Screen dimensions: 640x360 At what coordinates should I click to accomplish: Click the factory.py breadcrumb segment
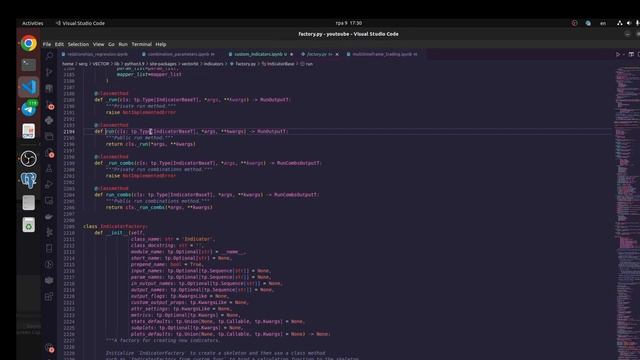point(243,64)
